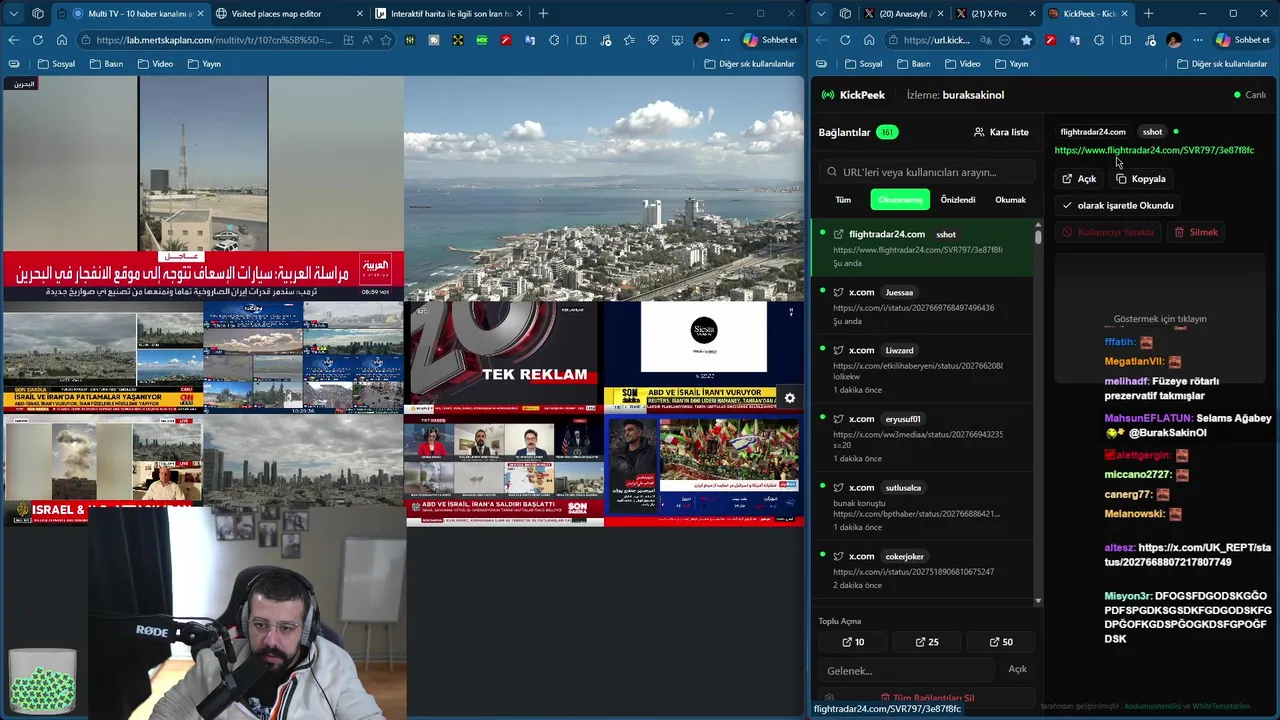Click the Açık button beside Gelenek field

(1017, 669)
